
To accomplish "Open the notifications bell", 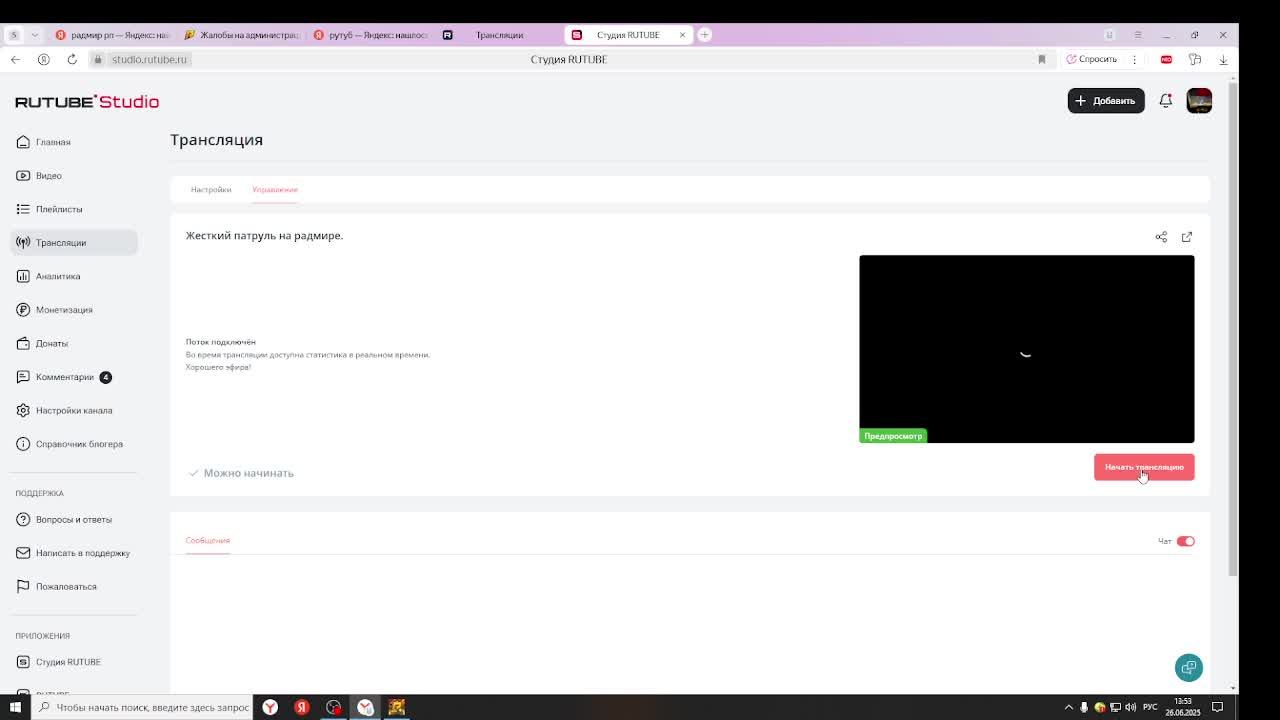I will 1166,101.
